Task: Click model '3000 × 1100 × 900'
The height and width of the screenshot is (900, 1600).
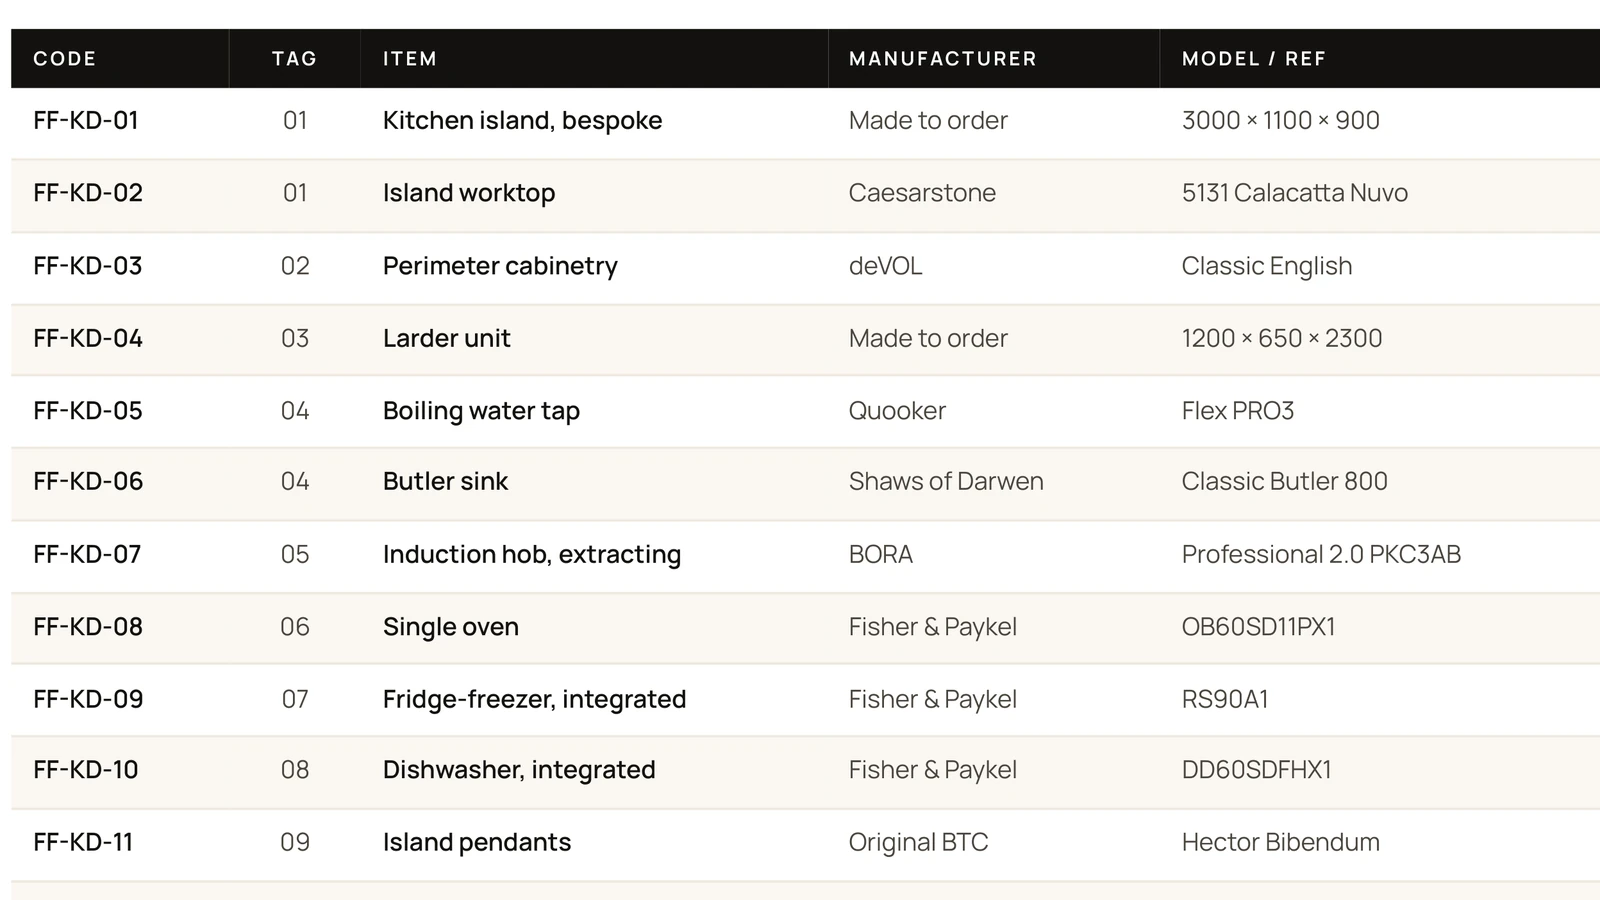Action: (x=1280, y=121)
